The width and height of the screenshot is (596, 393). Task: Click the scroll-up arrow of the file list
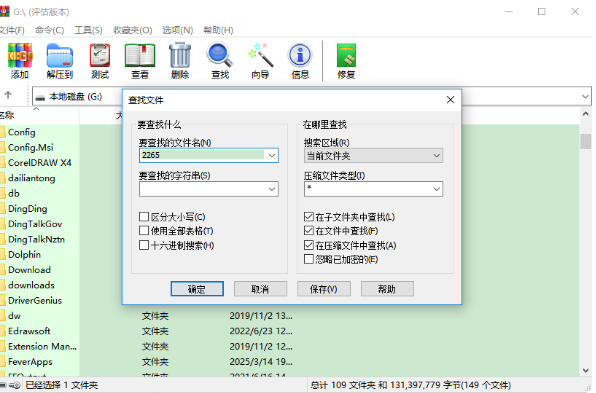click(585, 114)
